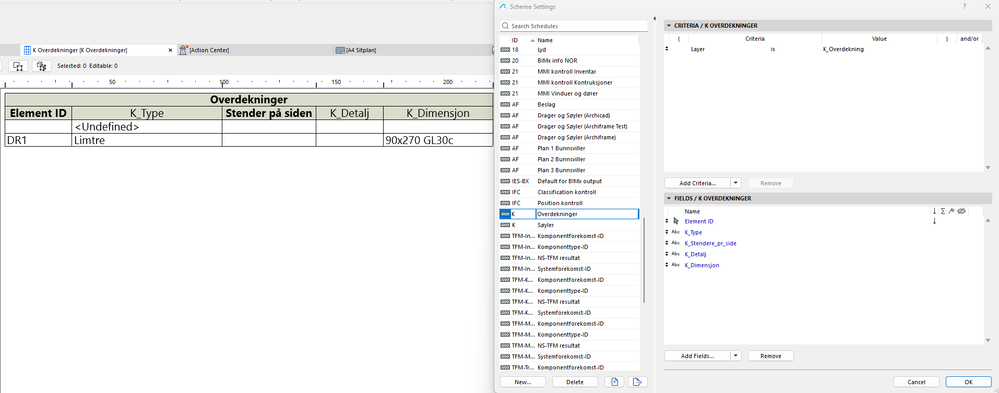Click the Stender på siden column header
This screenshot has width=999, height=393.
(x=269, y=113)
